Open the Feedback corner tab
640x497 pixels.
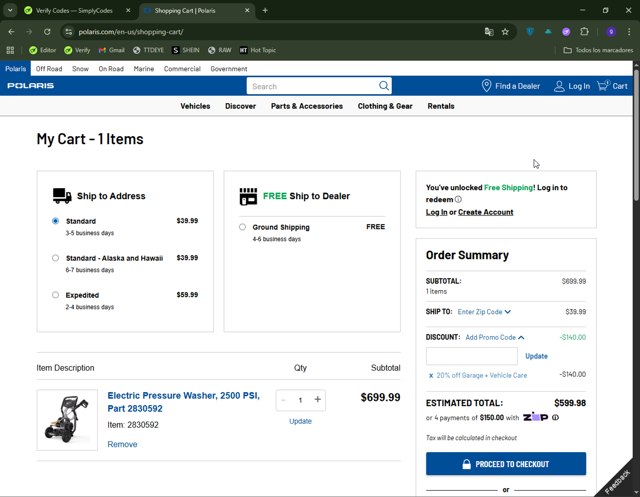[618, 480]
